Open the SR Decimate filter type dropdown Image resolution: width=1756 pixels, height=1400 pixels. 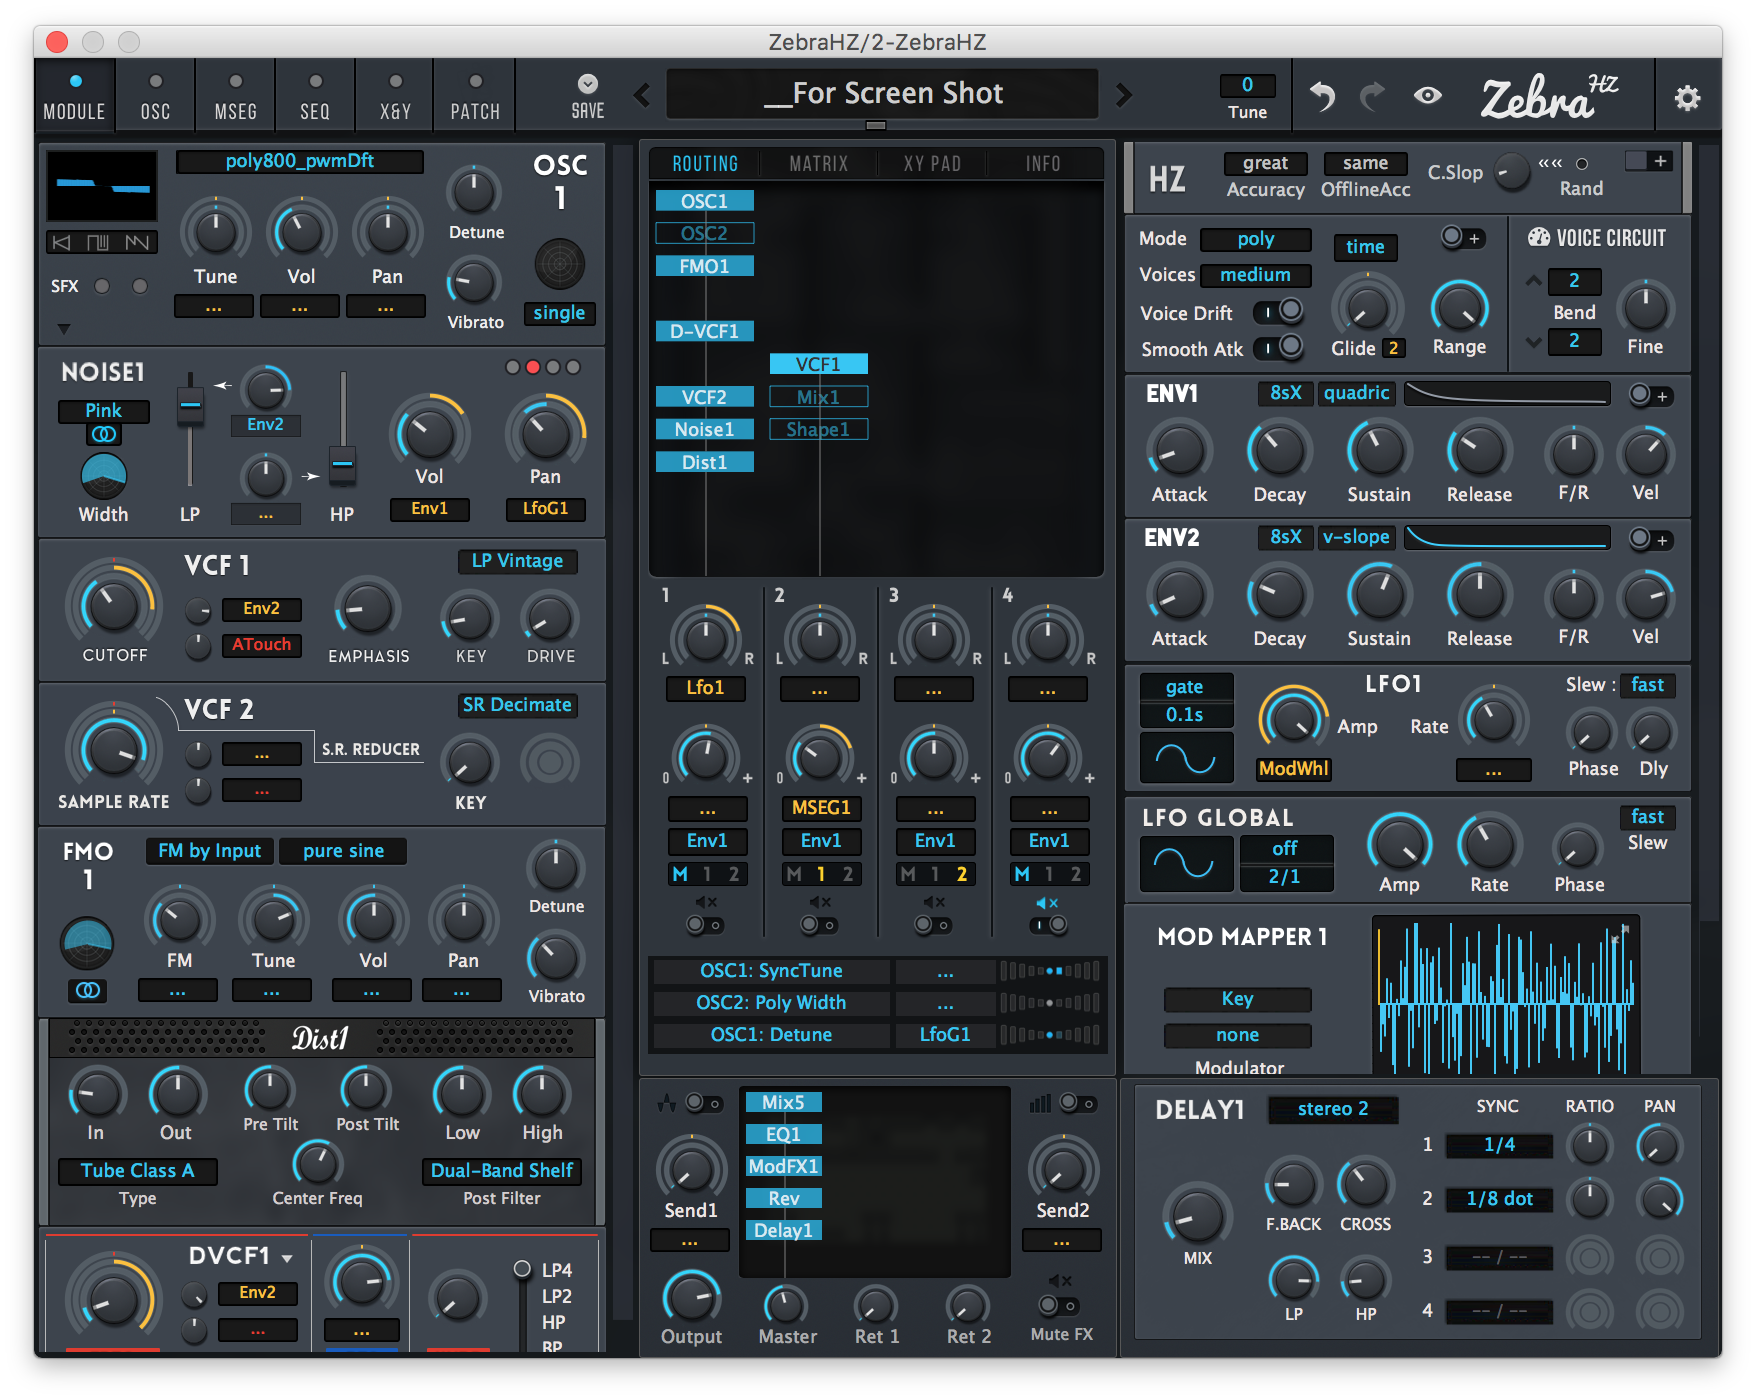[x=517, y=705]
